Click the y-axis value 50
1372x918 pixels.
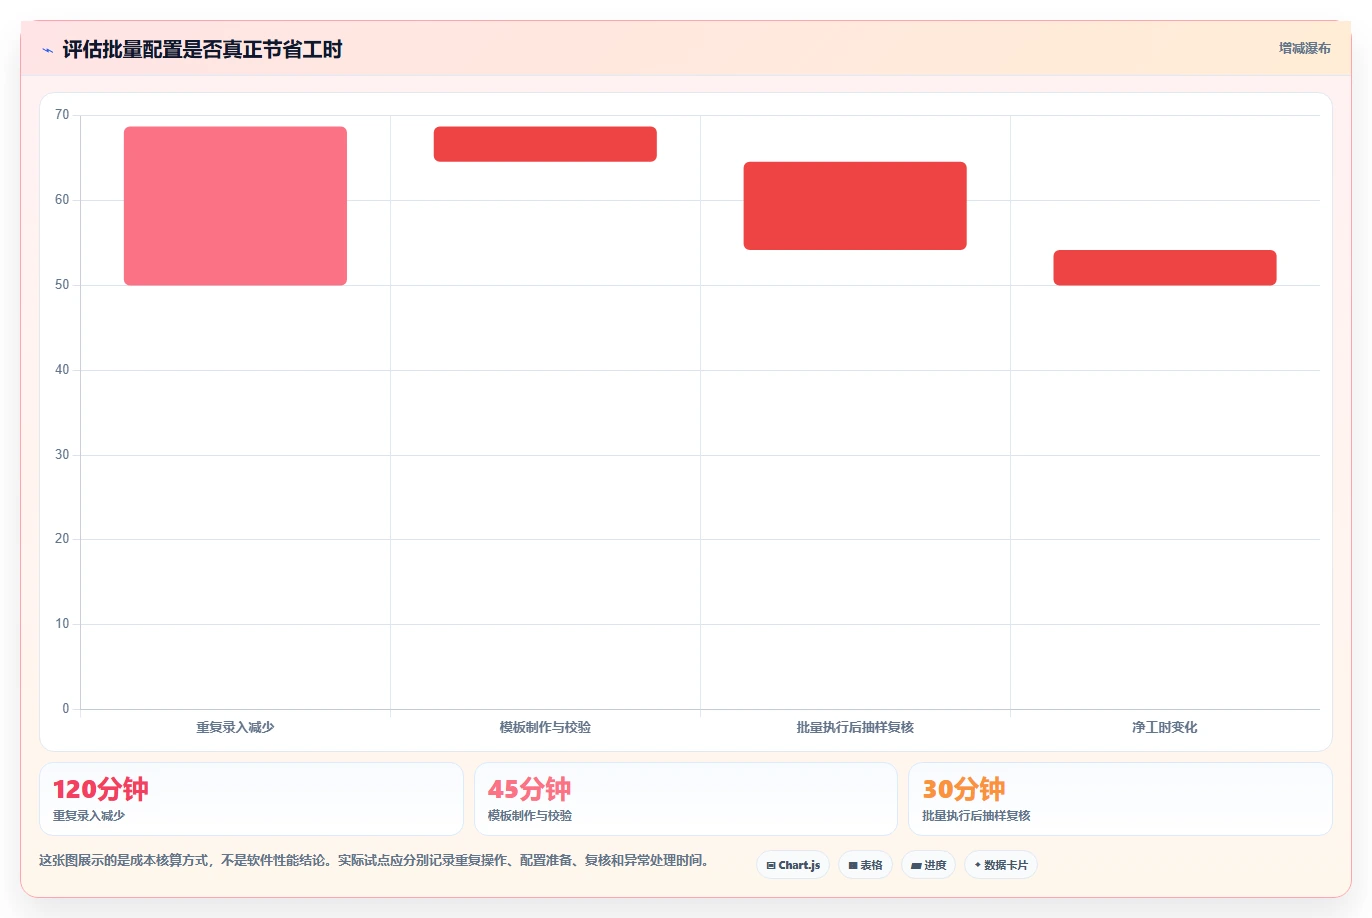(x=62, y=285)
